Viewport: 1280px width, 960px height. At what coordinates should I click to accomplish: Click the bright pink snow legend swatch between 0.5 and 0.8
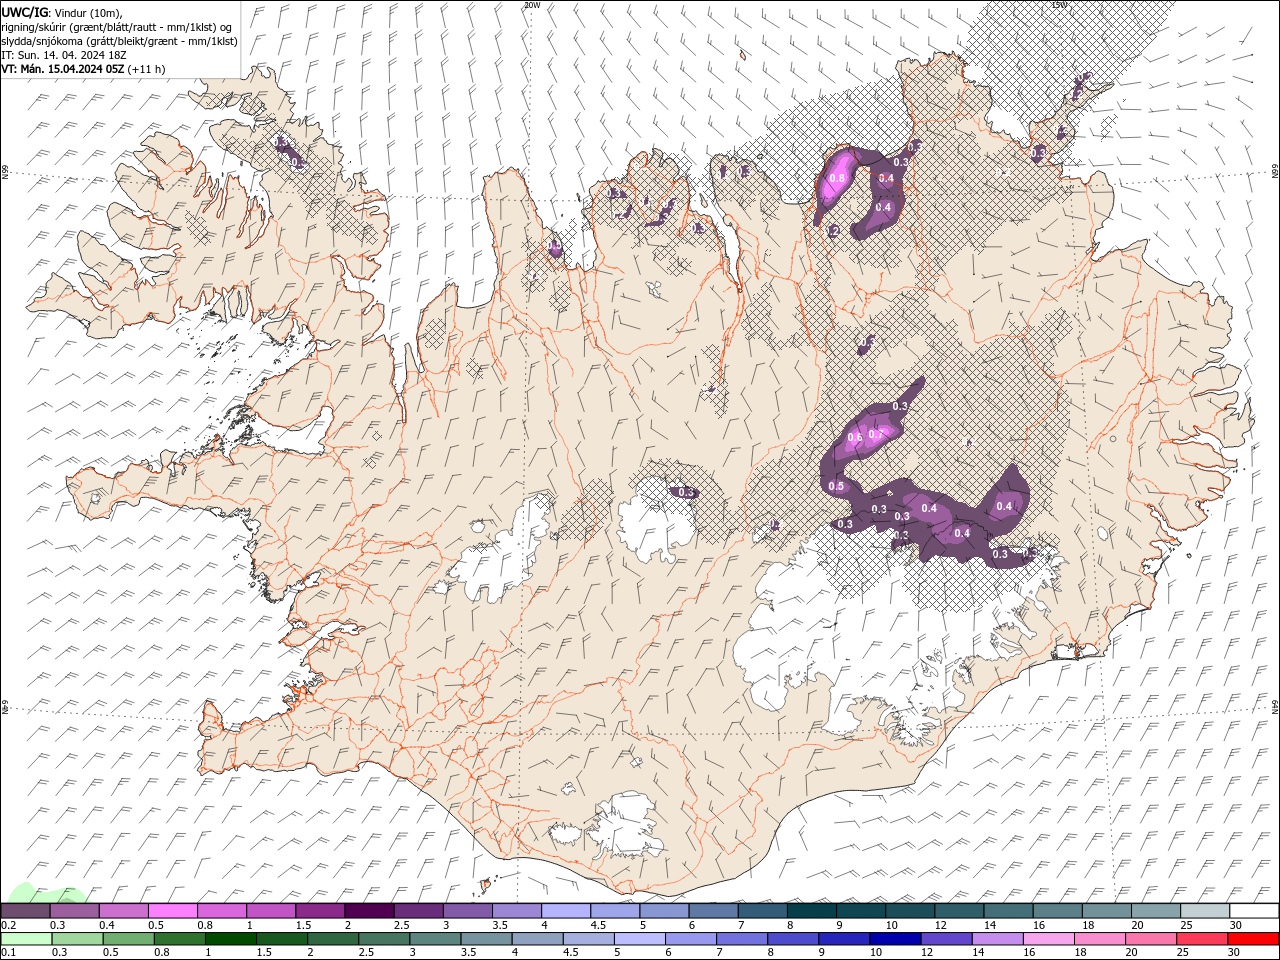coord(172,911)
